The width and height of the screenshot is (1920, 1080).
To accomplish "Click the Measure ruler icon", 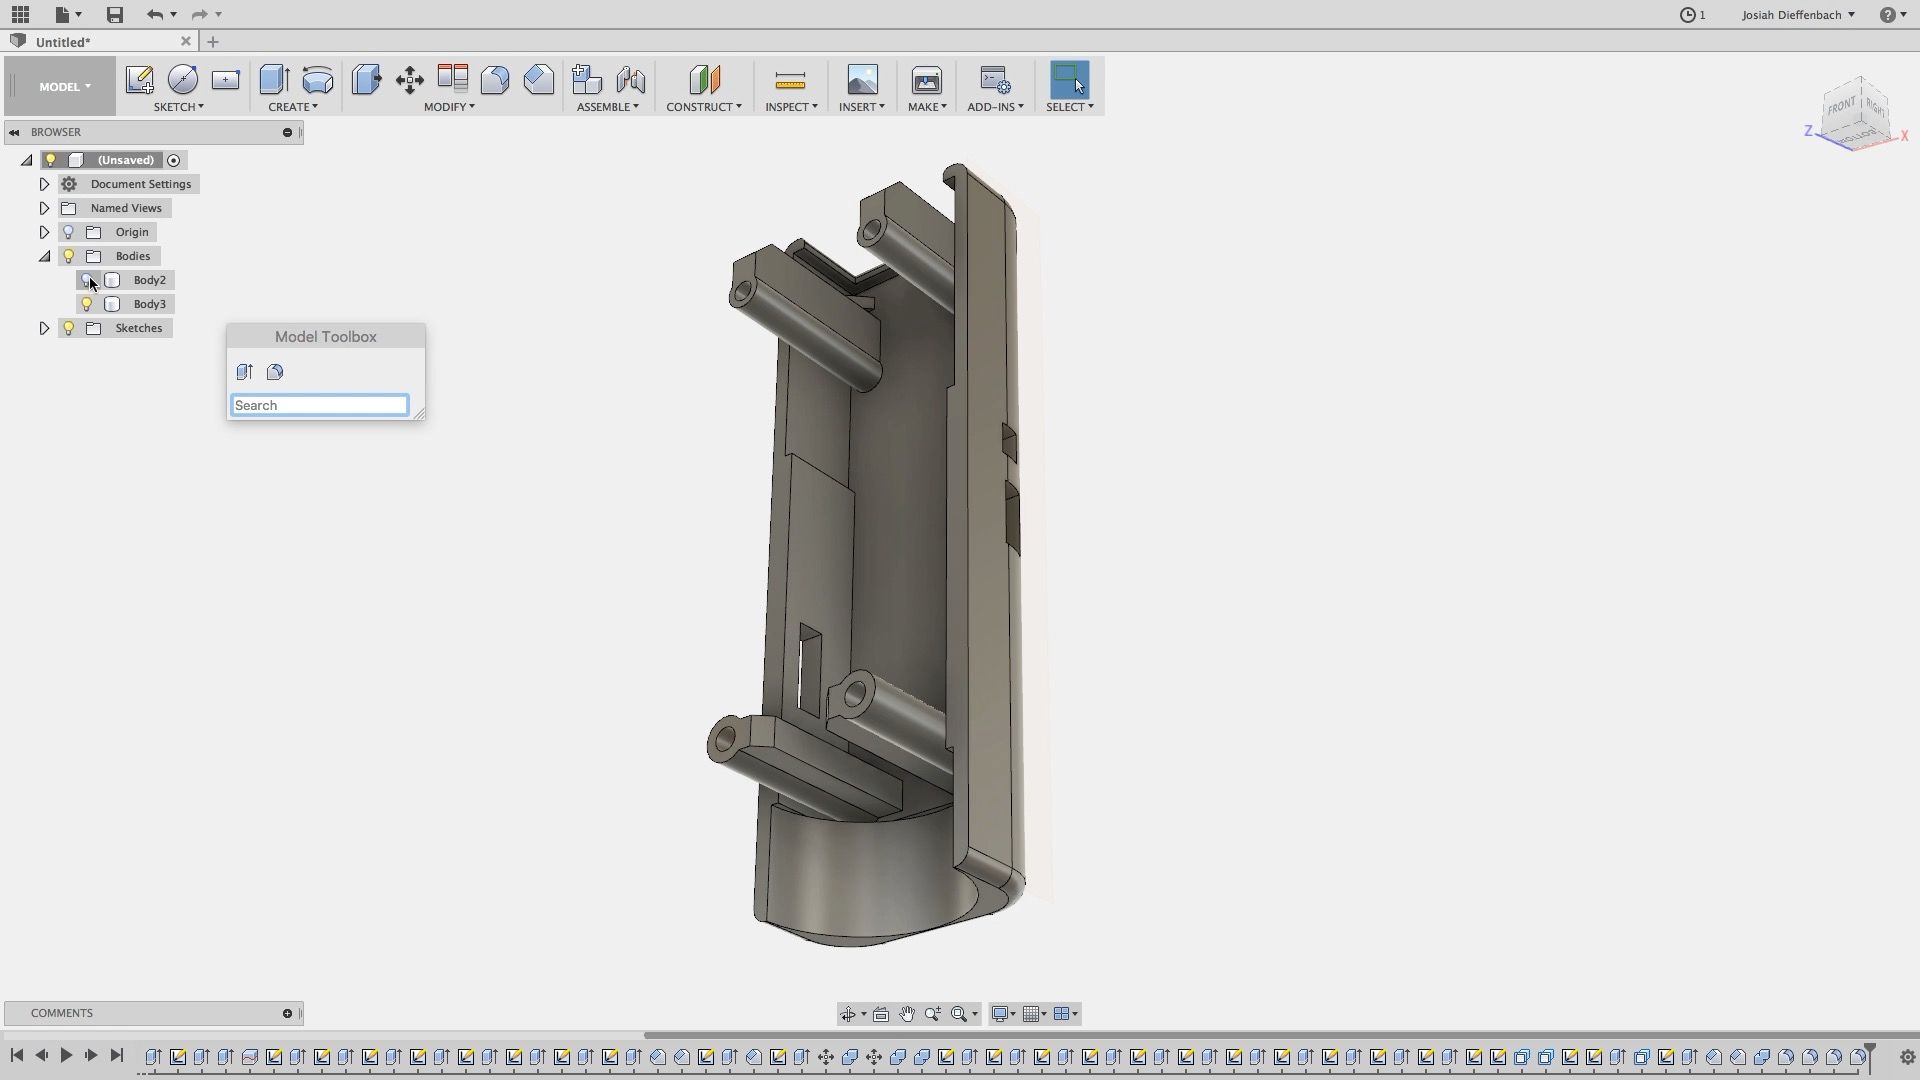I will click(x=790, y=80).
